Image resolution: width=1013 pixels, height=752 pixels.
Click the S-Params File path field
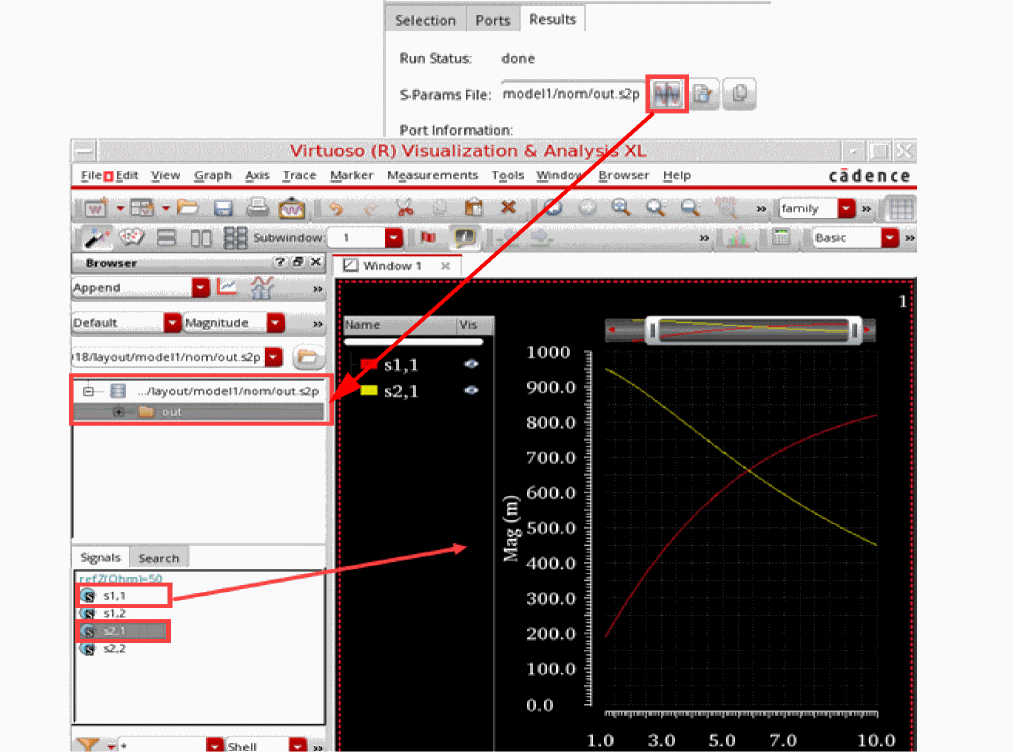click(x=572, y=94)
